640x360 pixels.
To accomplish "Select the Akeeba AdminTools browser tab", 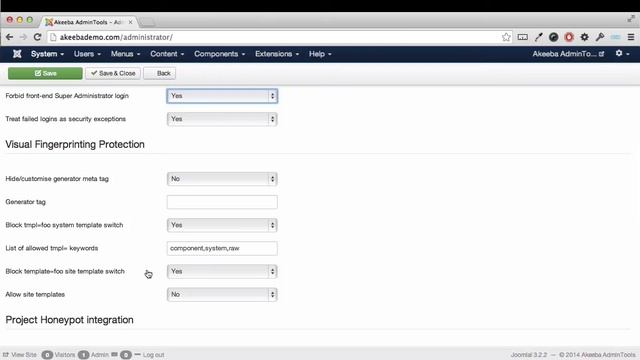I will pos(88,22).
